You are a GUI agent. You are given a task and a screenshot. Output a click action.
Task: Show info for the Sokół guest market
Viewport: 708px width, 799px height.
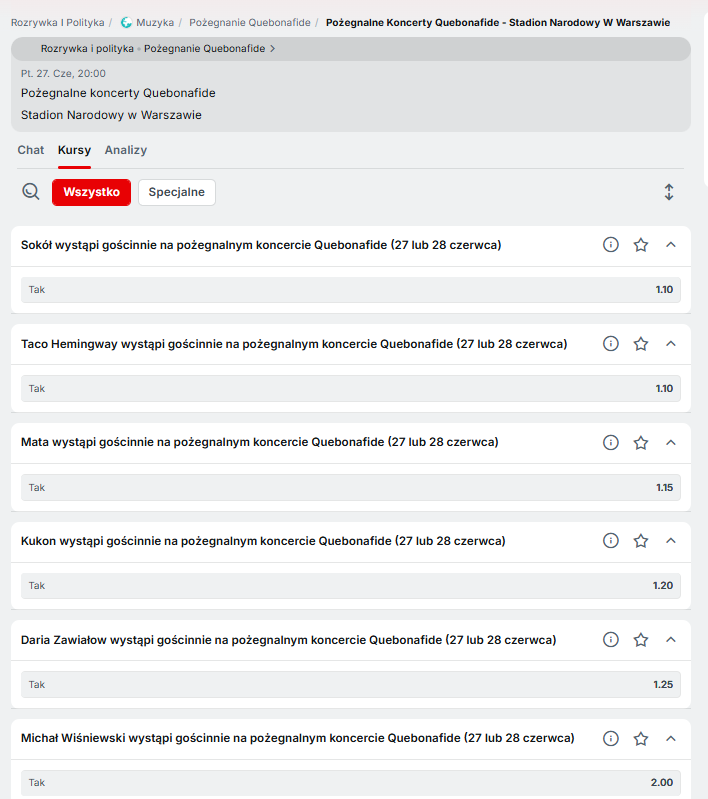coord(611,245)
